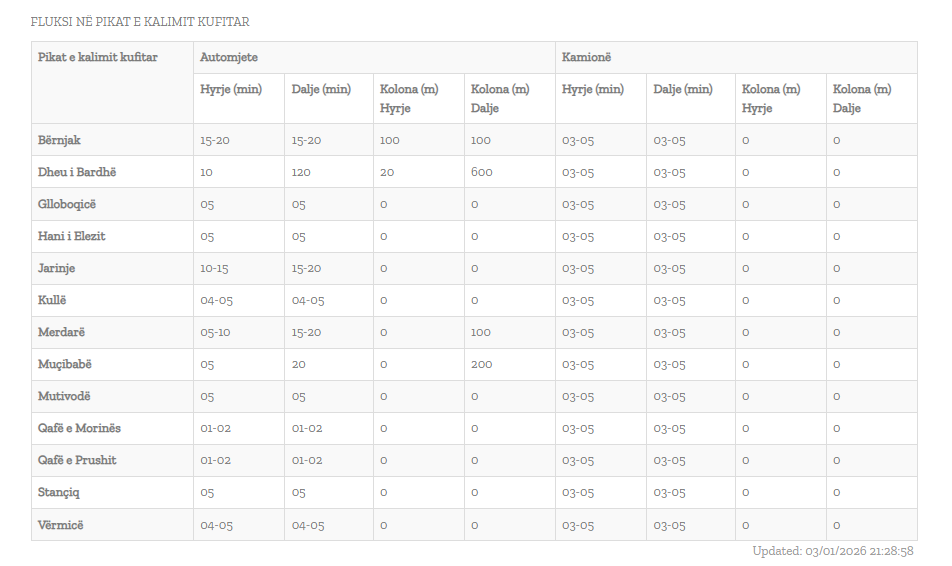Click the Kamionë column group header
Viewport: 952px width, 566px height.
588,58
